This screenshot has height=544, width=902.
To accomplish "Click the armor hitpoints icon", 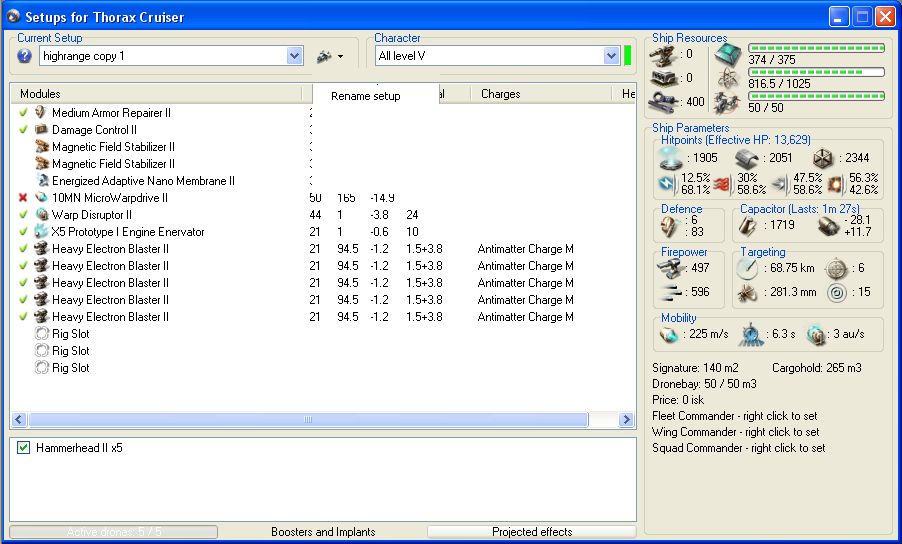I will point(747,158).
